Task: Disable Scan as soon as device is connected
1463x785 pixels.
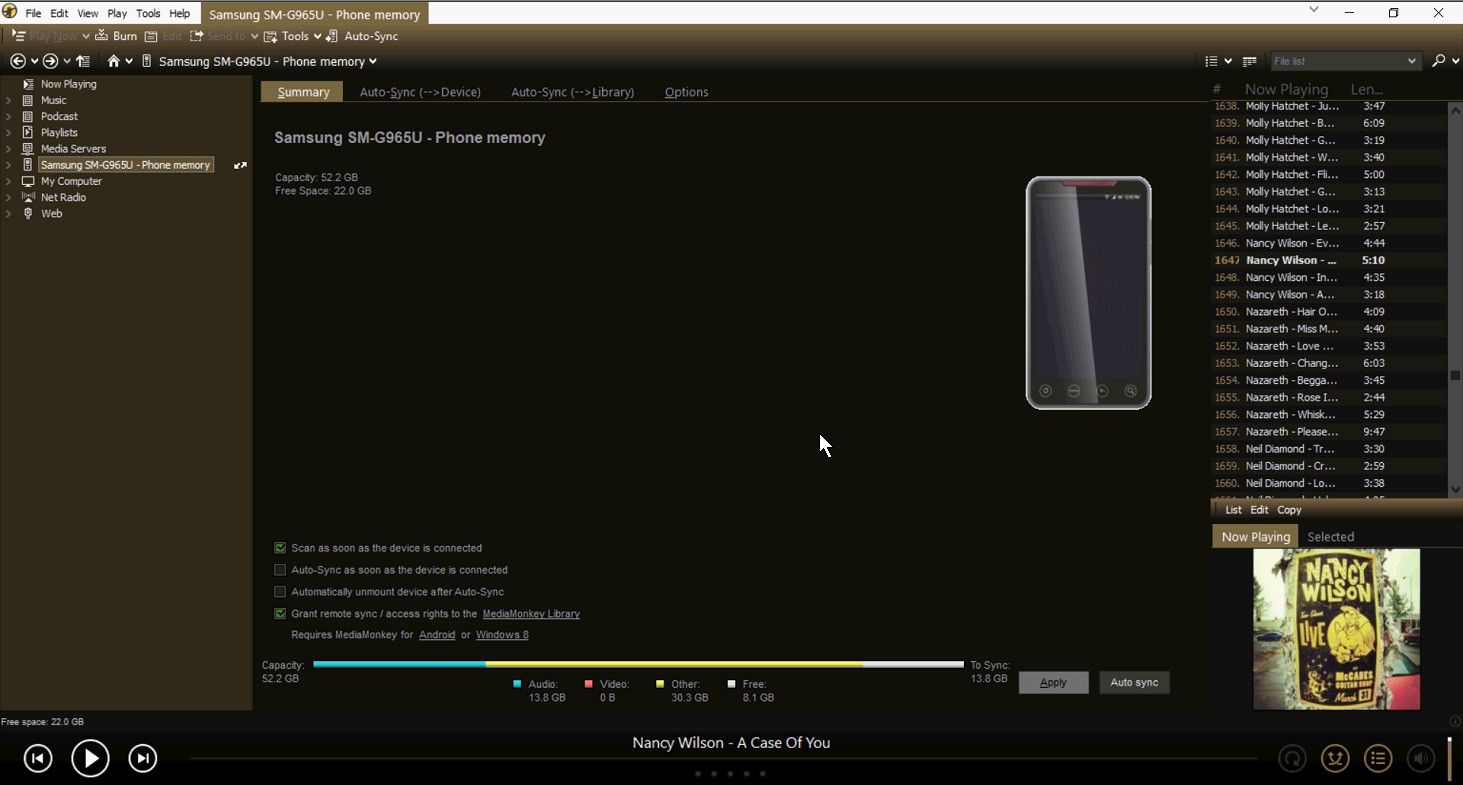Action: tap(280, 548)
